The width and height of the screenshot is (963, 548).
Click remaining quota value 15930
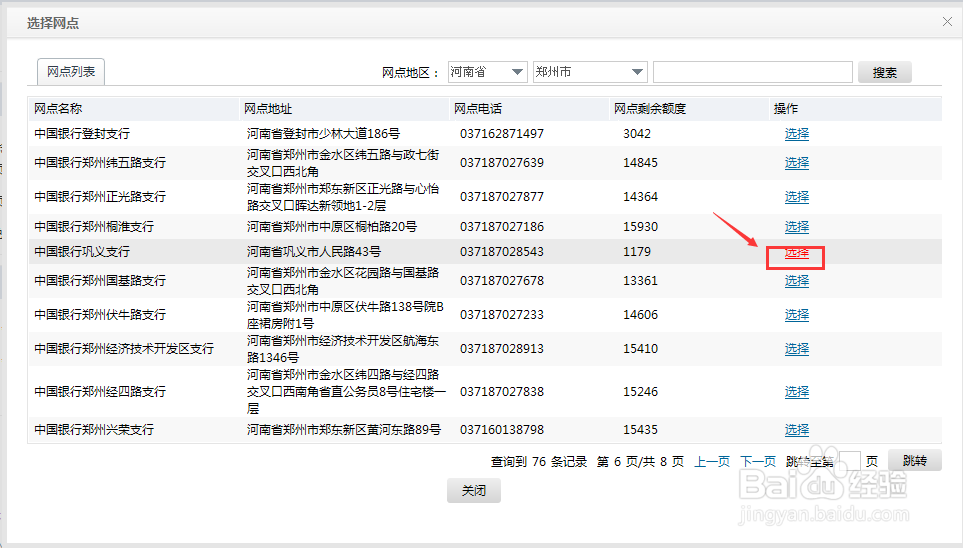[x=641, y=227]
